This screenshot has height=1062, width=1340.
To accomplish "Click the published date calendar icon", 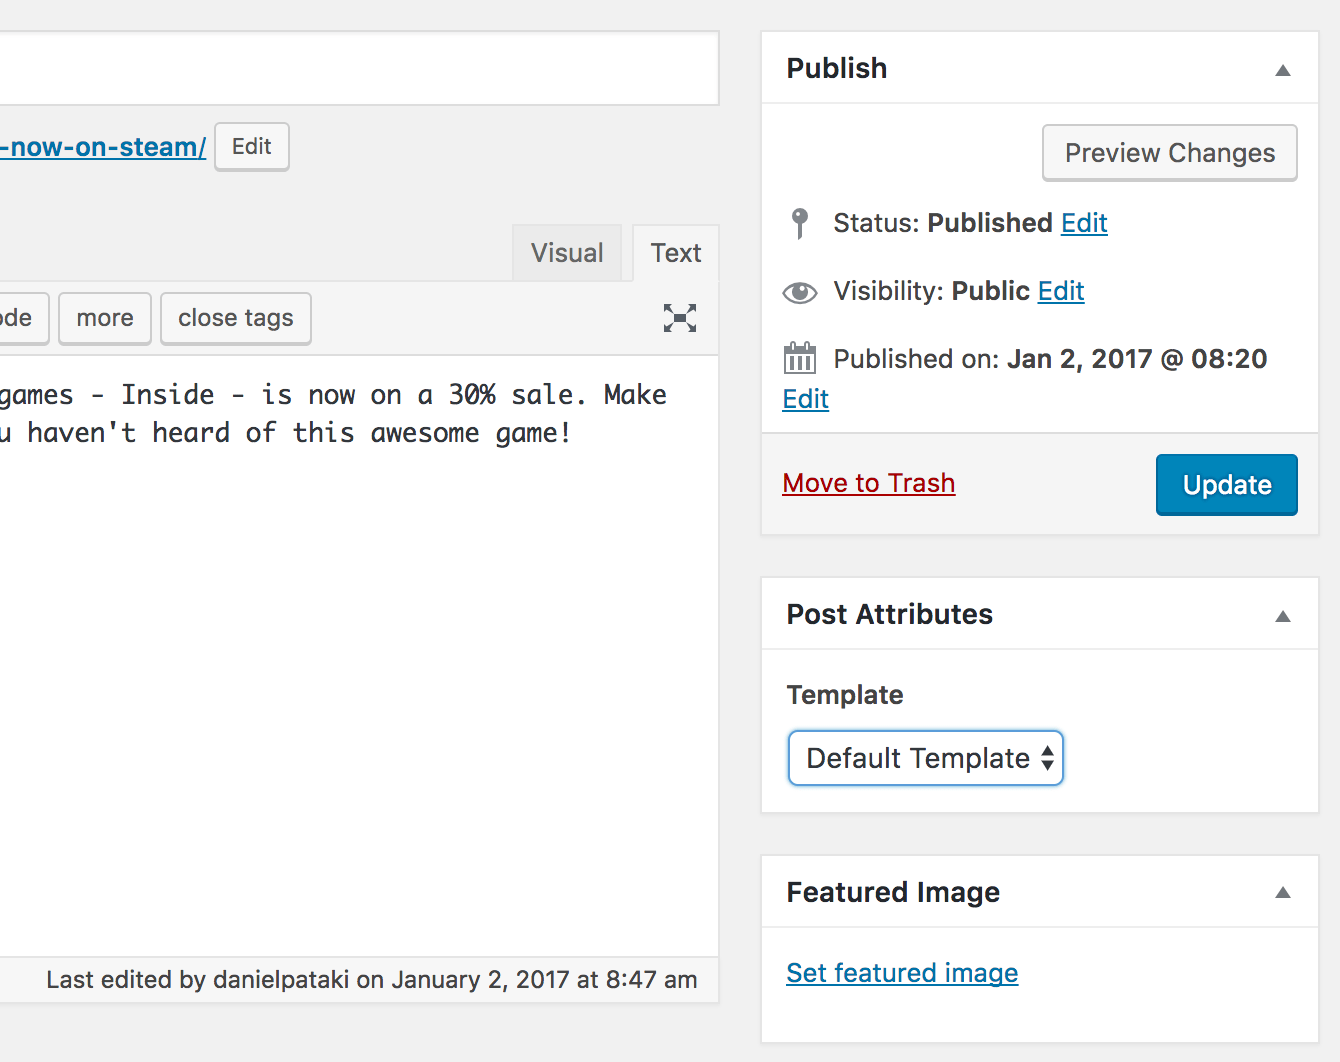I will 799,358.
